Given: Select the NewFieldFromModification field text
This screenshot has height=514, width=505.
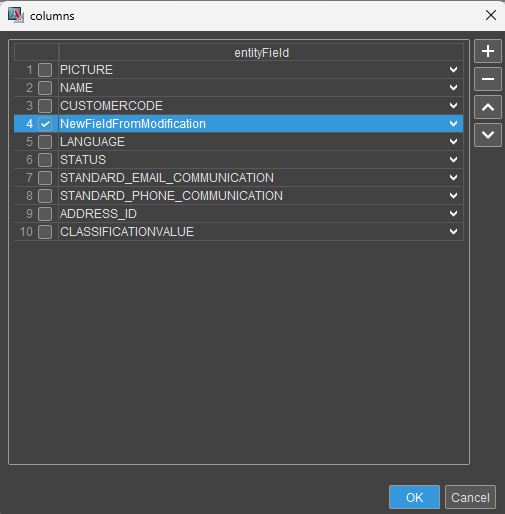Looking at the screenshot, I should point(133,124).
